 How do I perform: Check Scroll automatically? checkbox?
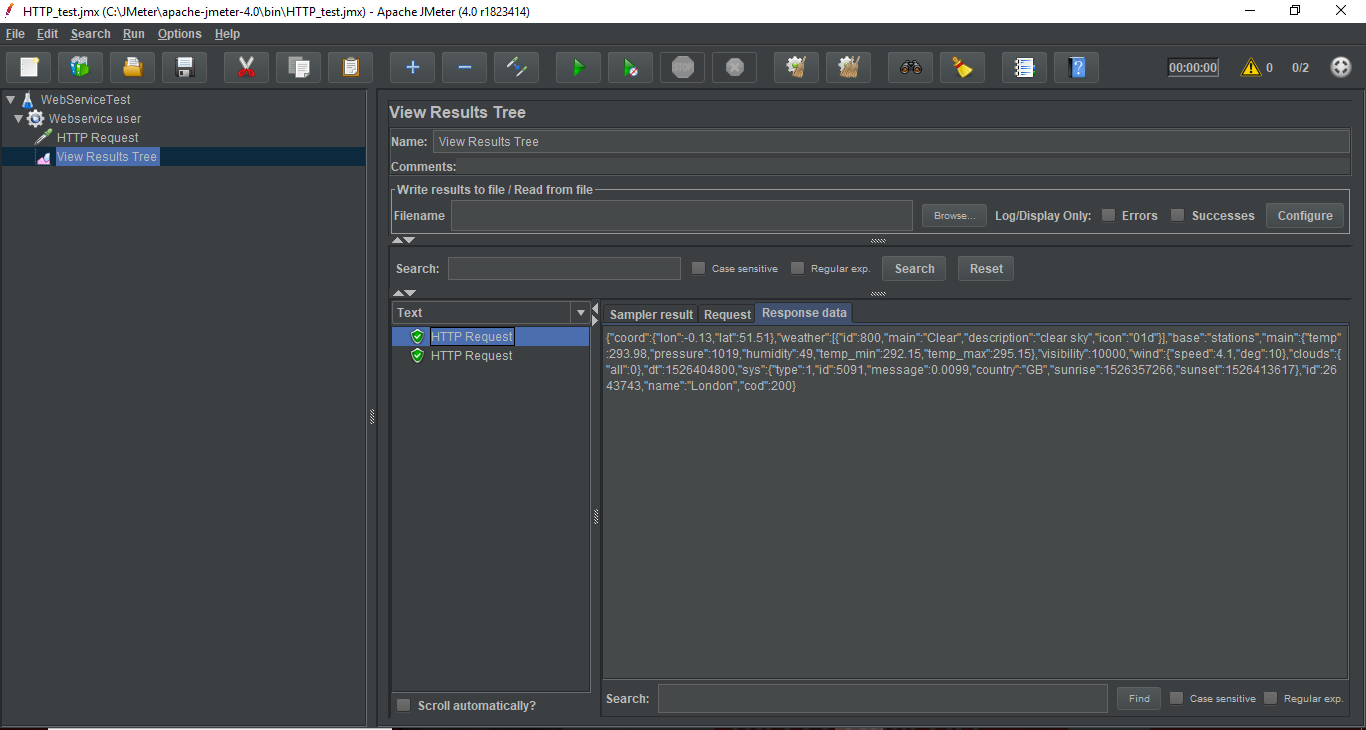point(404,705)
